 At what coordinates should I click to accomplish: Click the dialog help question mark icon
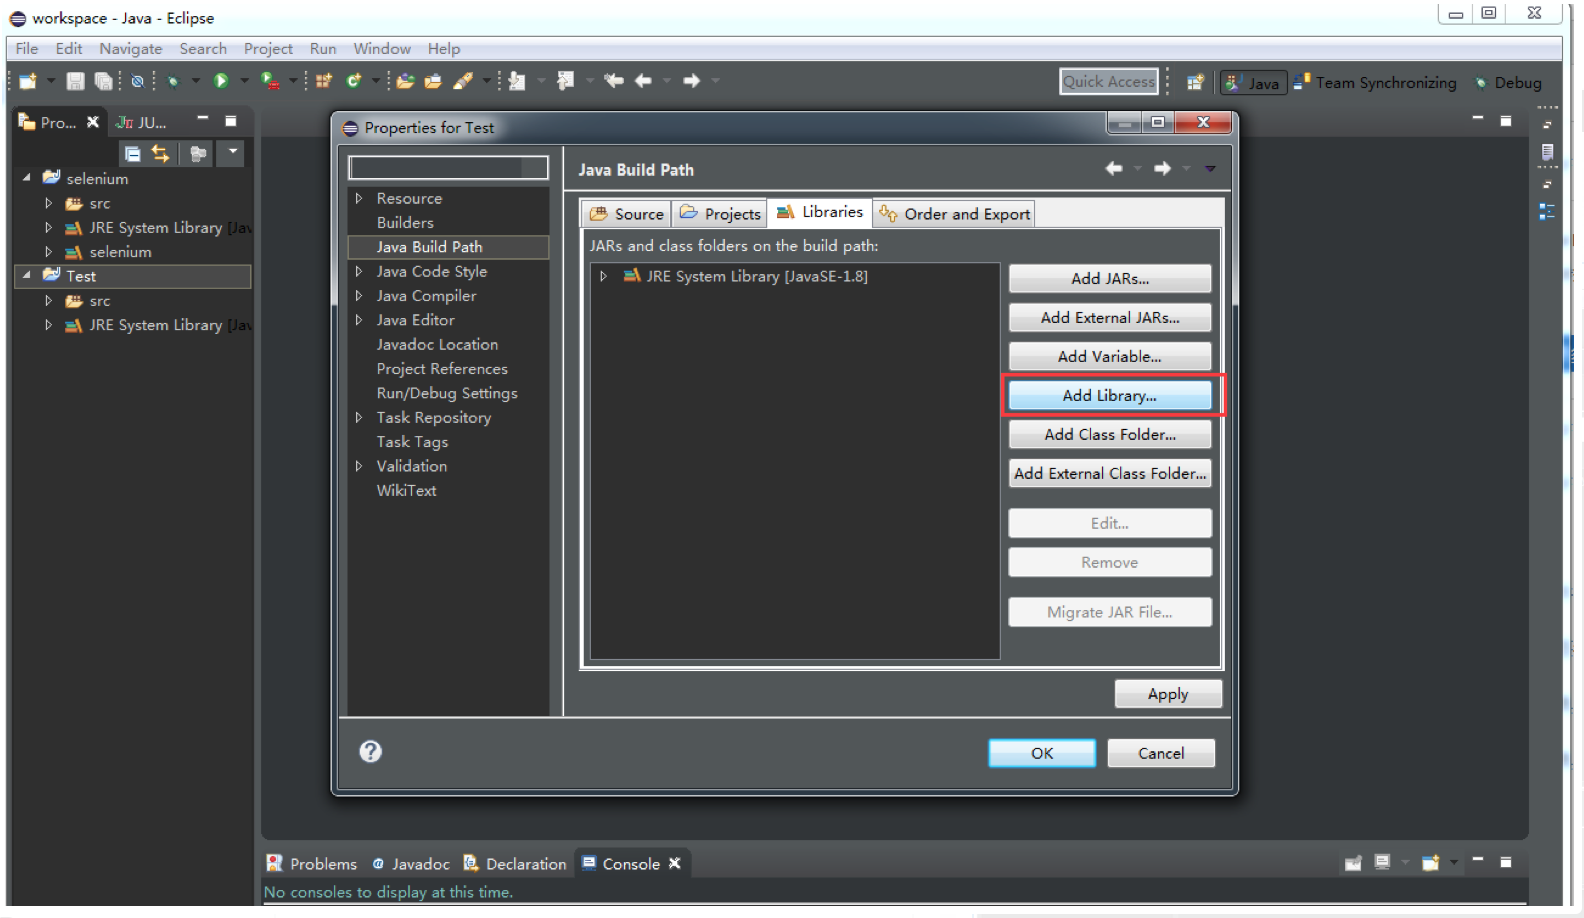pos(371,752)
